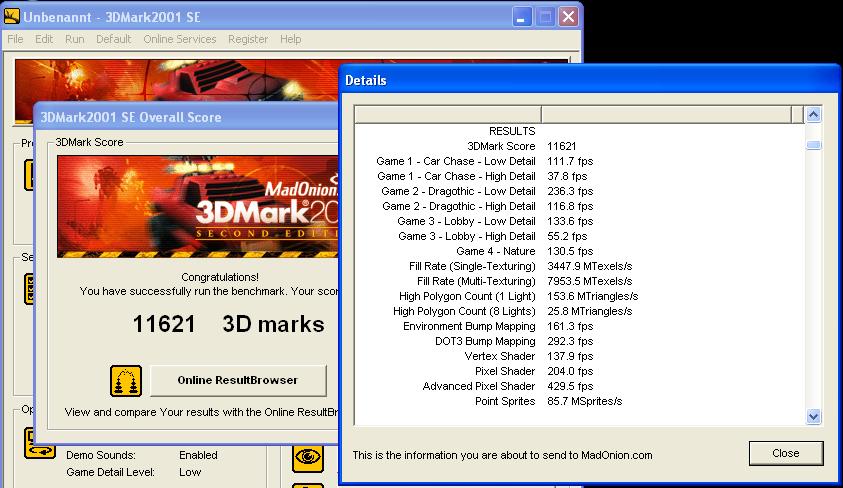
Task: Close the Details dialog with Close button
Action: 785,453
